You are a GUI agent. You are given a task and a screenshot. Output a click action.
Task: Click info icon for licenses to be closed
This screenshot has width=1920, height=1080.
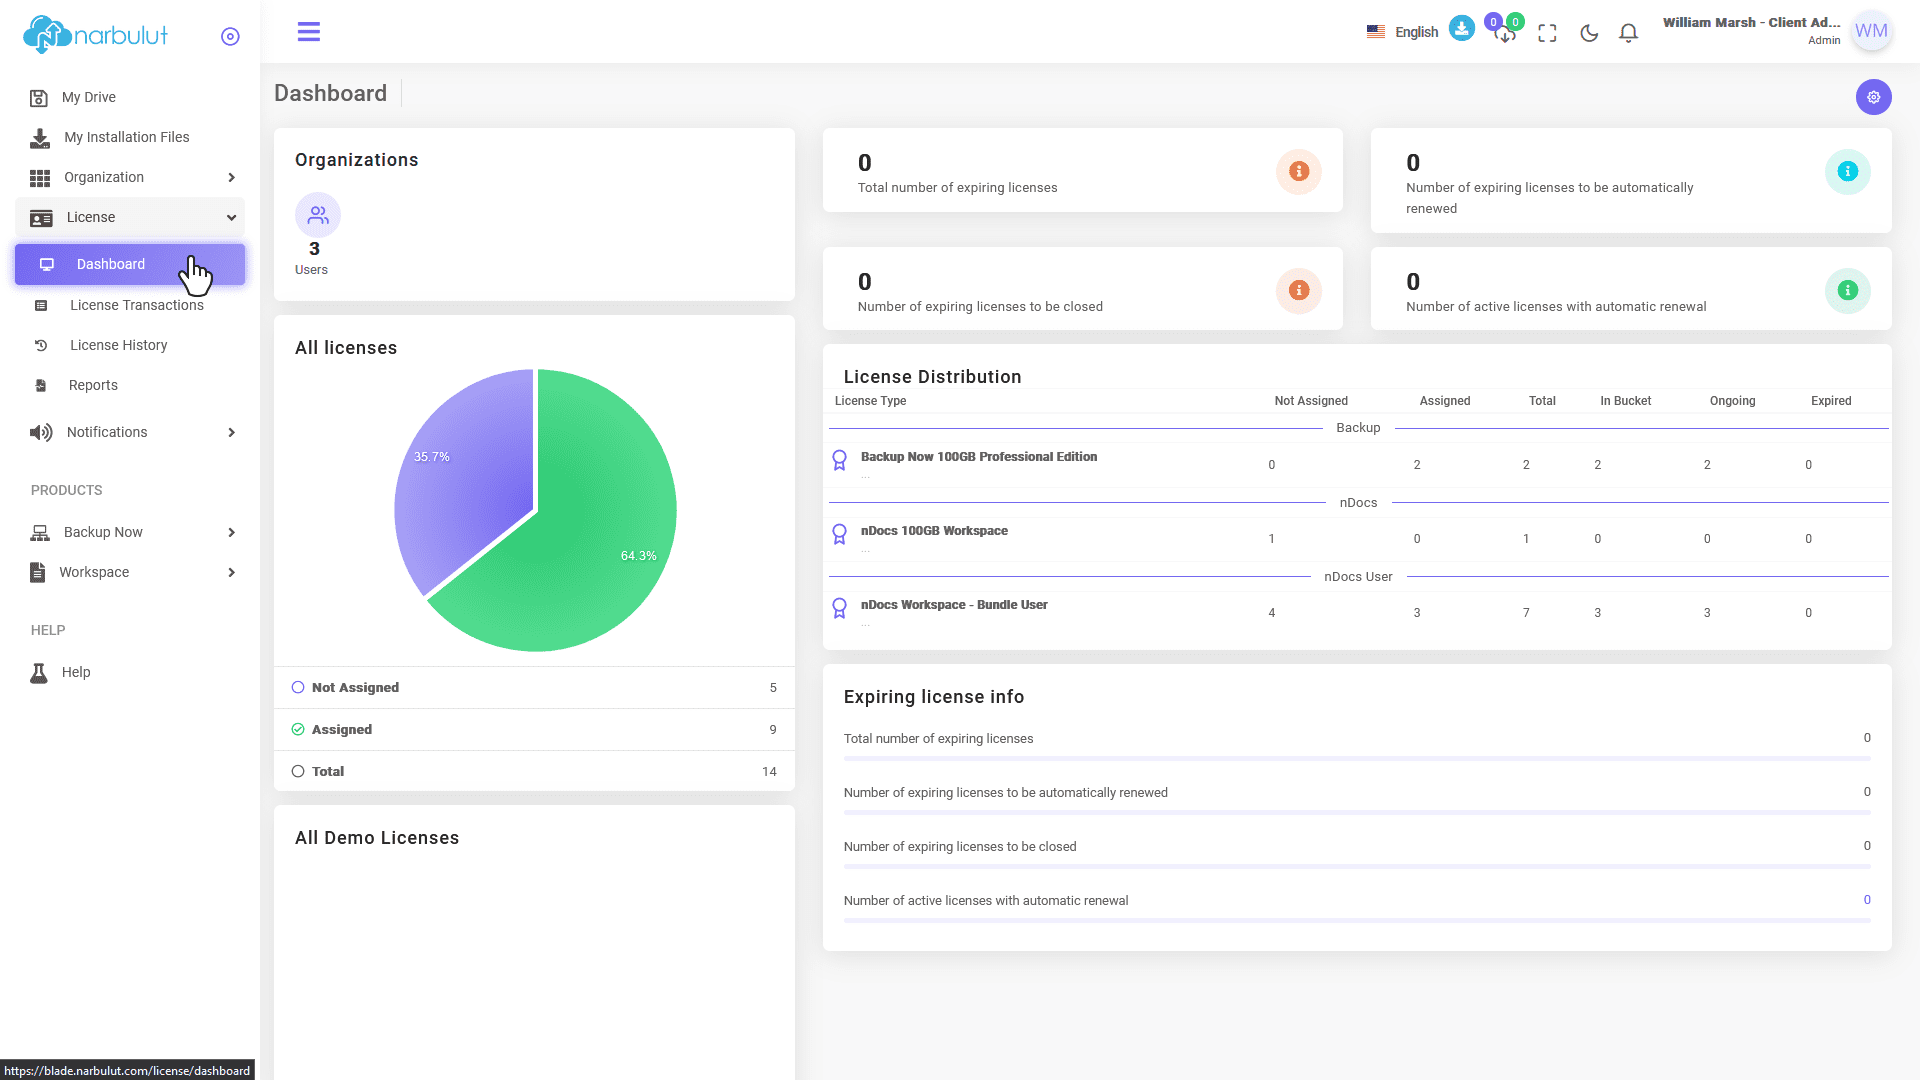pyautogui.click(x=1299, y=290)
